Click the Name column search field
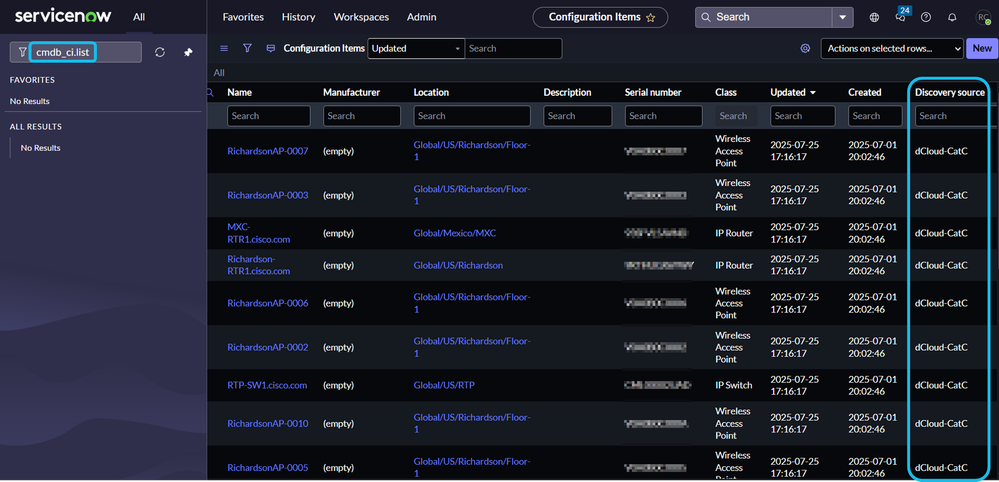This screenshot has height=482, width=999. coord(268,116)
